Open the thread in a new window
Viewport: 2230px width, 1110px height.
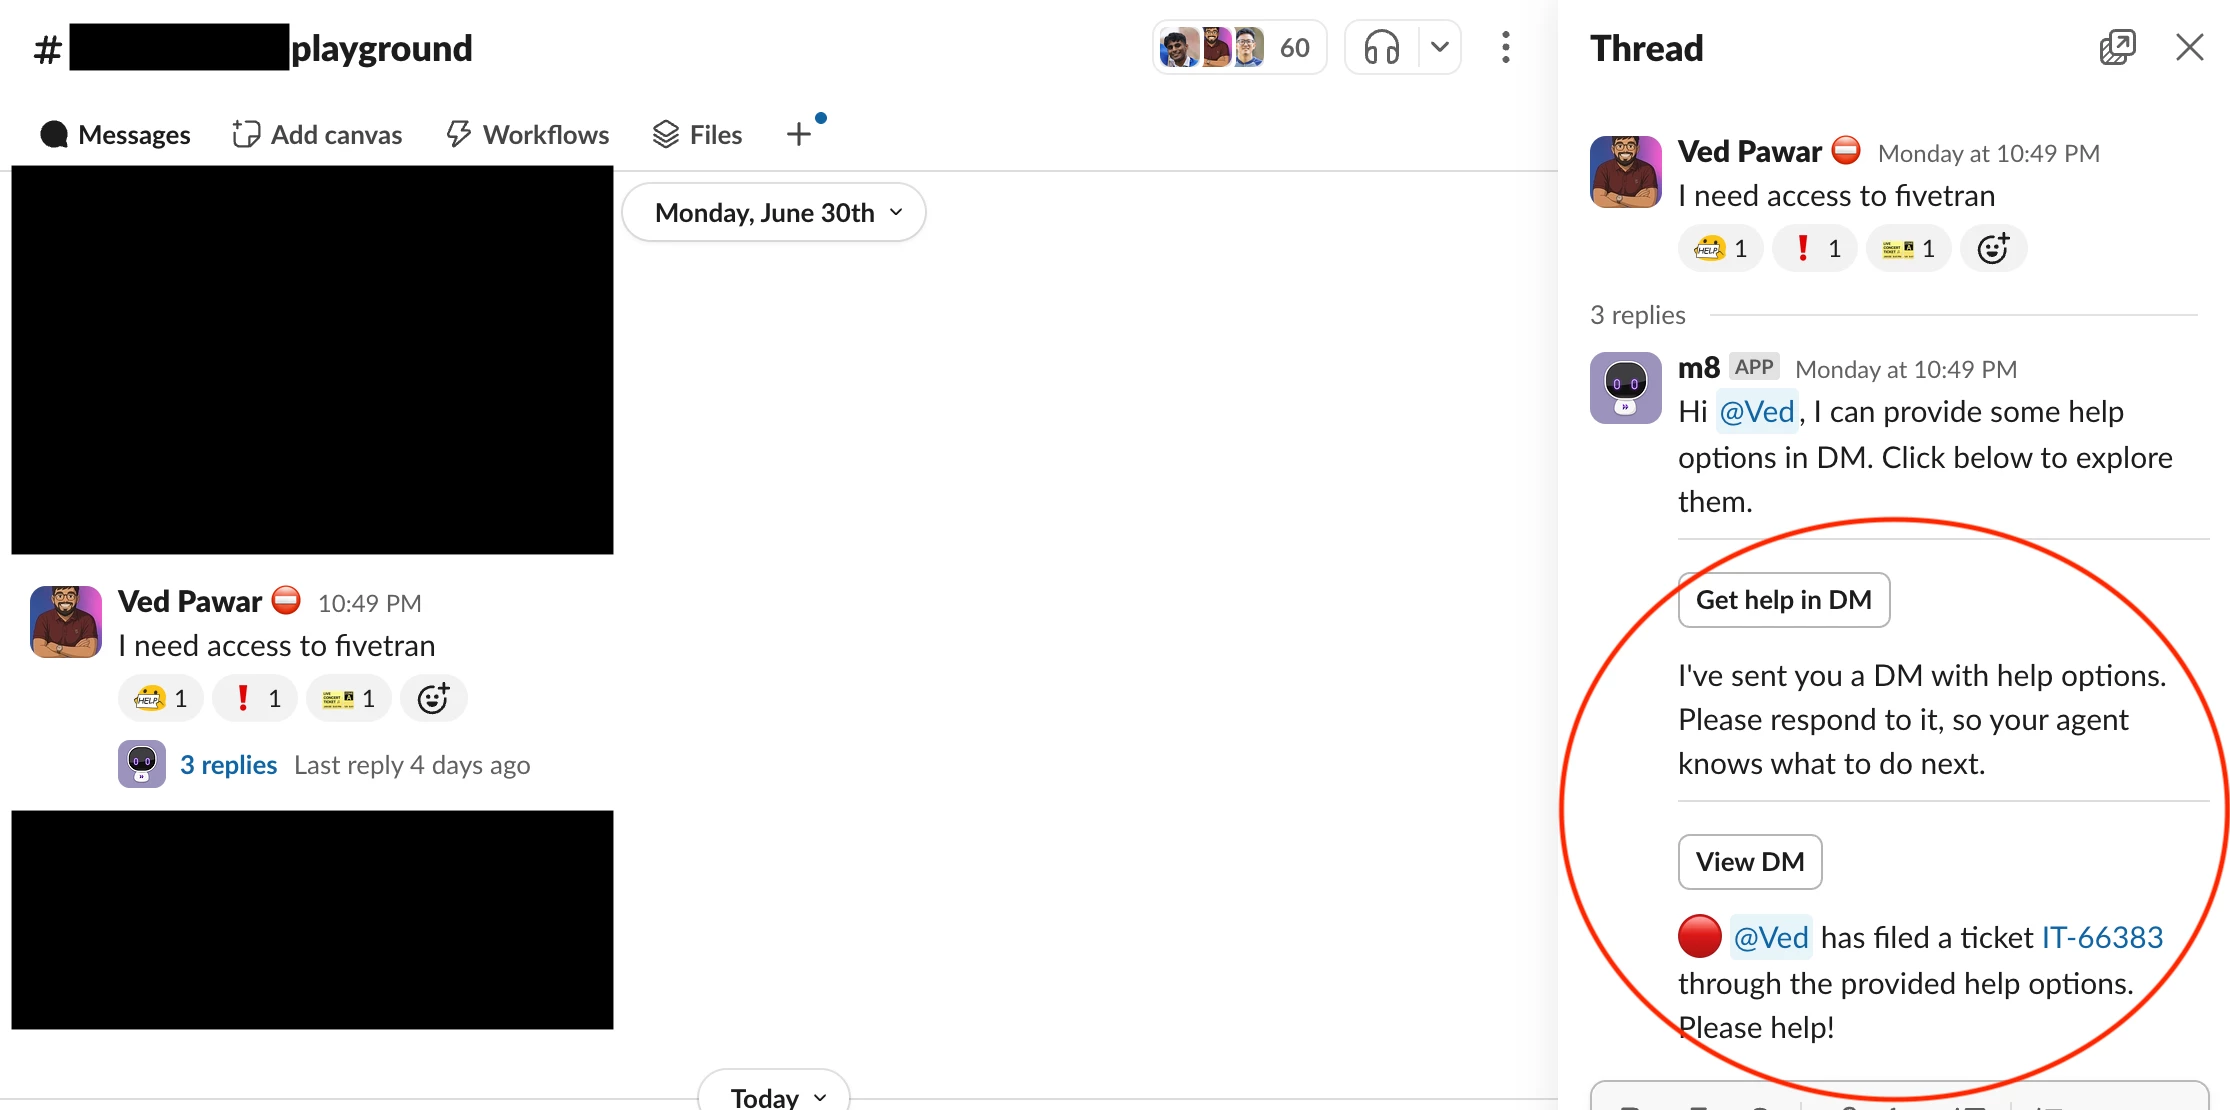point(2117,47)
